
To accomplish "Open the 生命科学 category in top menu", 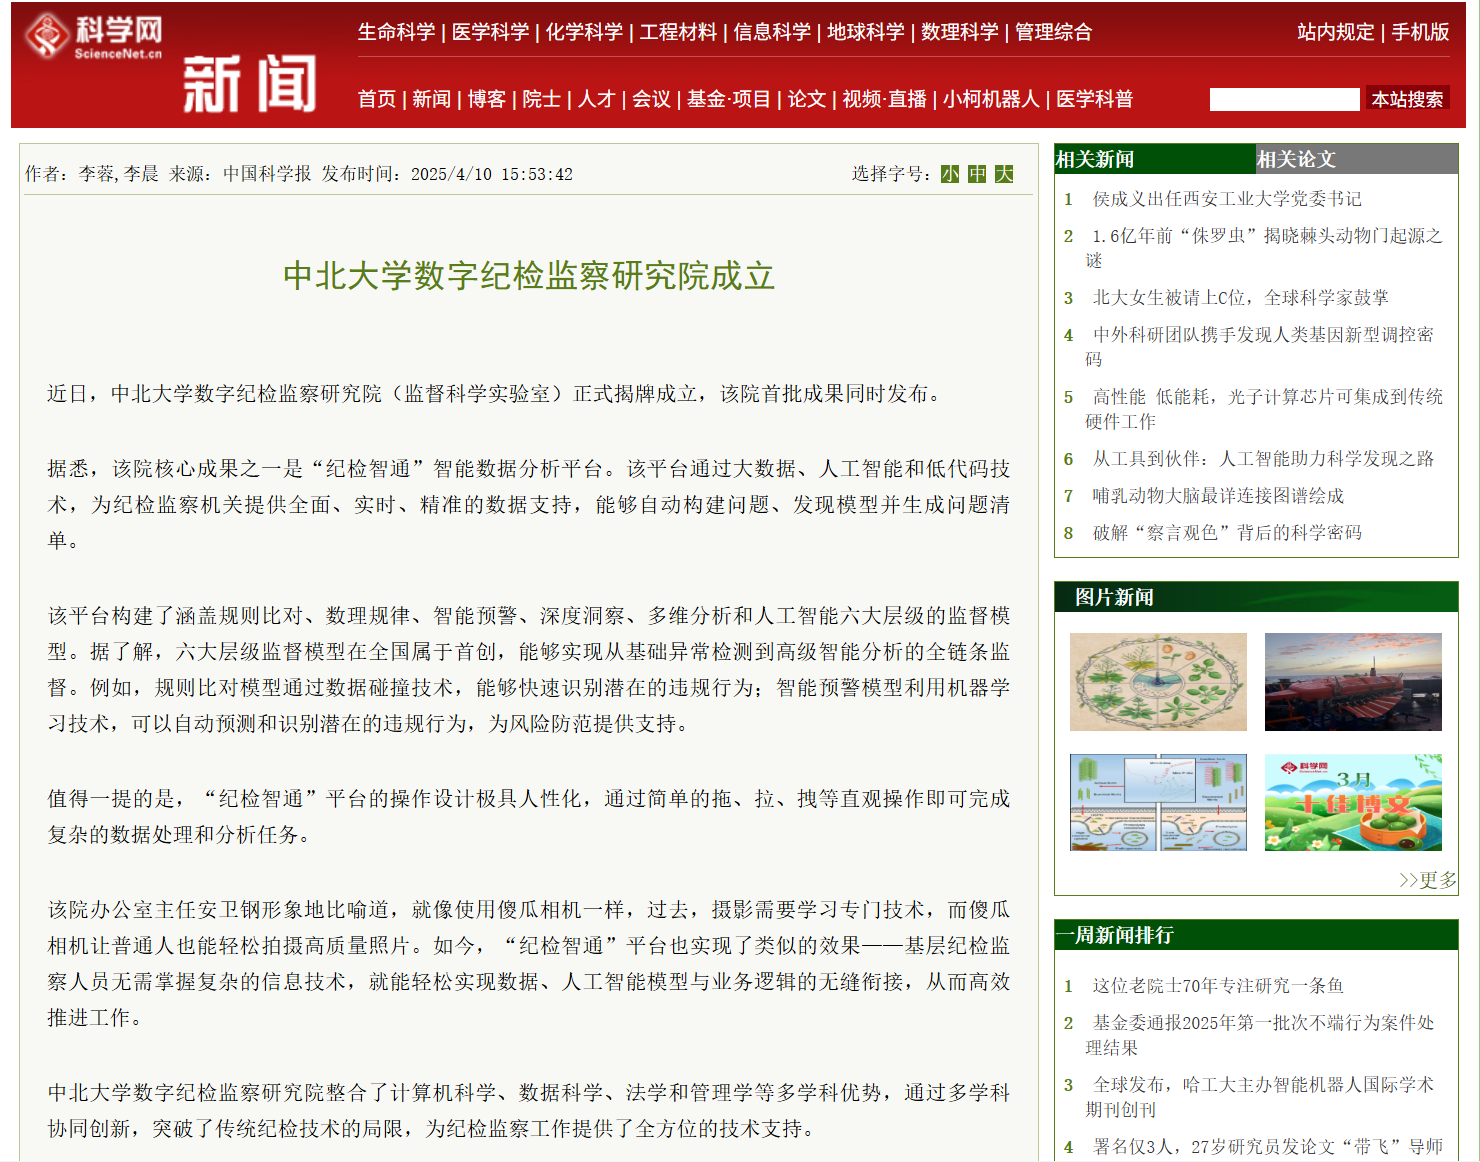I will click(x=396, y=32).
